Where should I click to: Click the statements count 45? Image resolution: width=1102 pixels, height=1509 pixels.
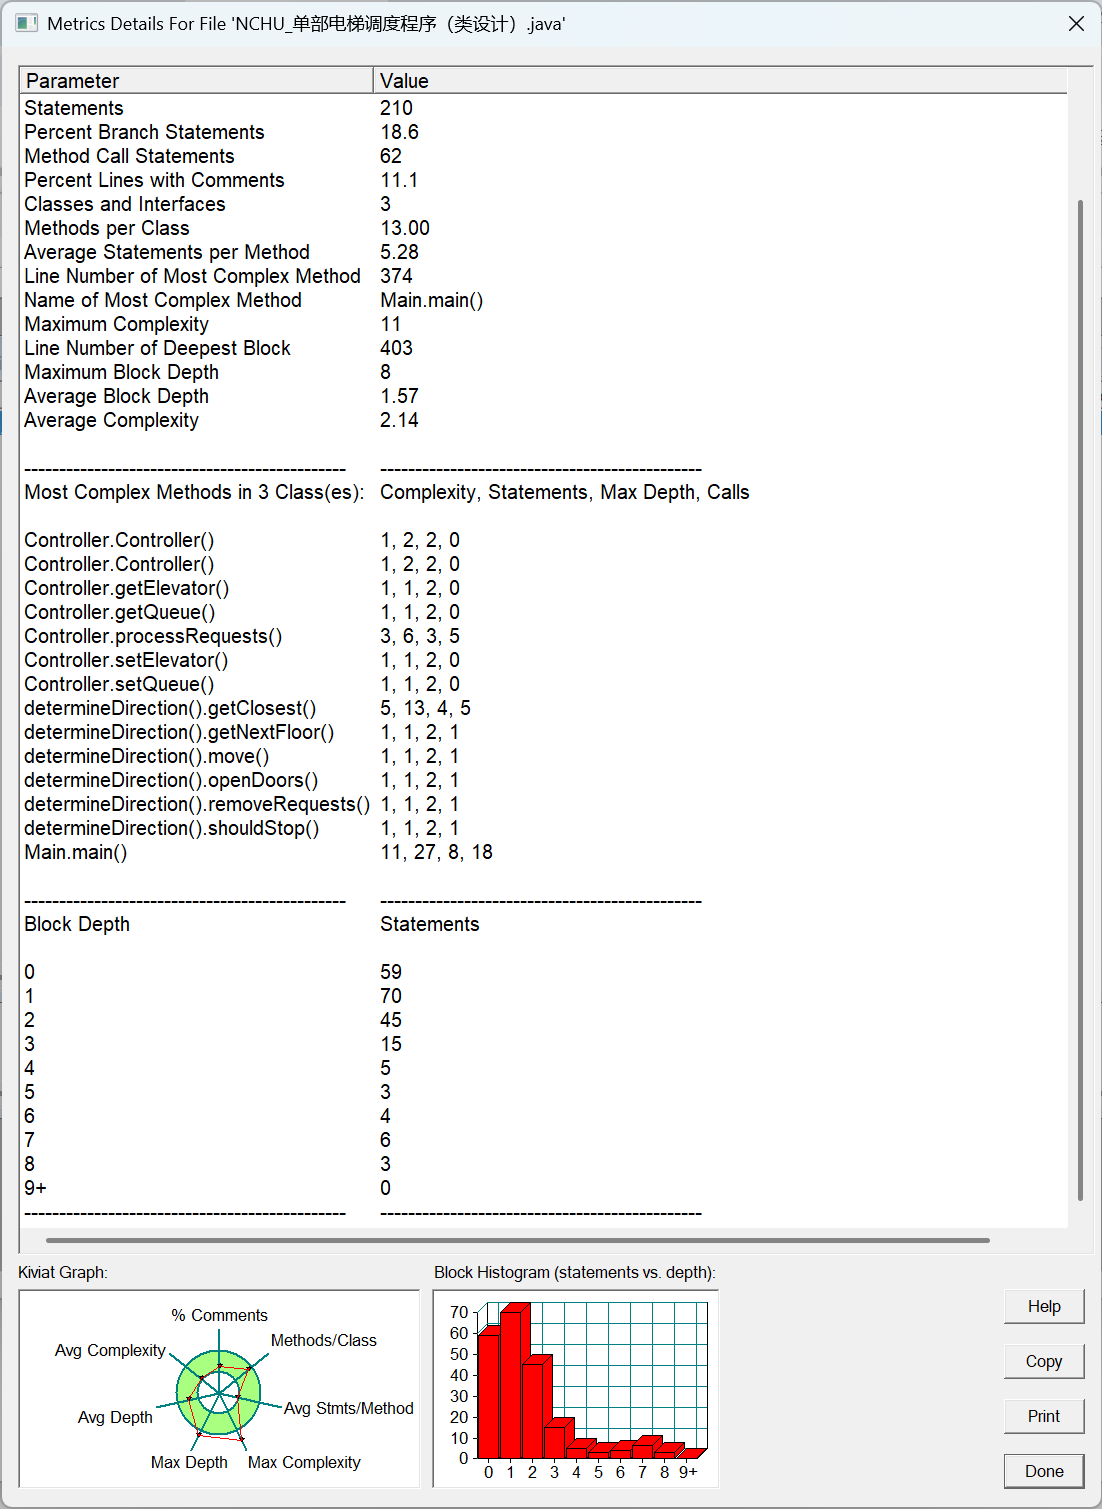391,1020
